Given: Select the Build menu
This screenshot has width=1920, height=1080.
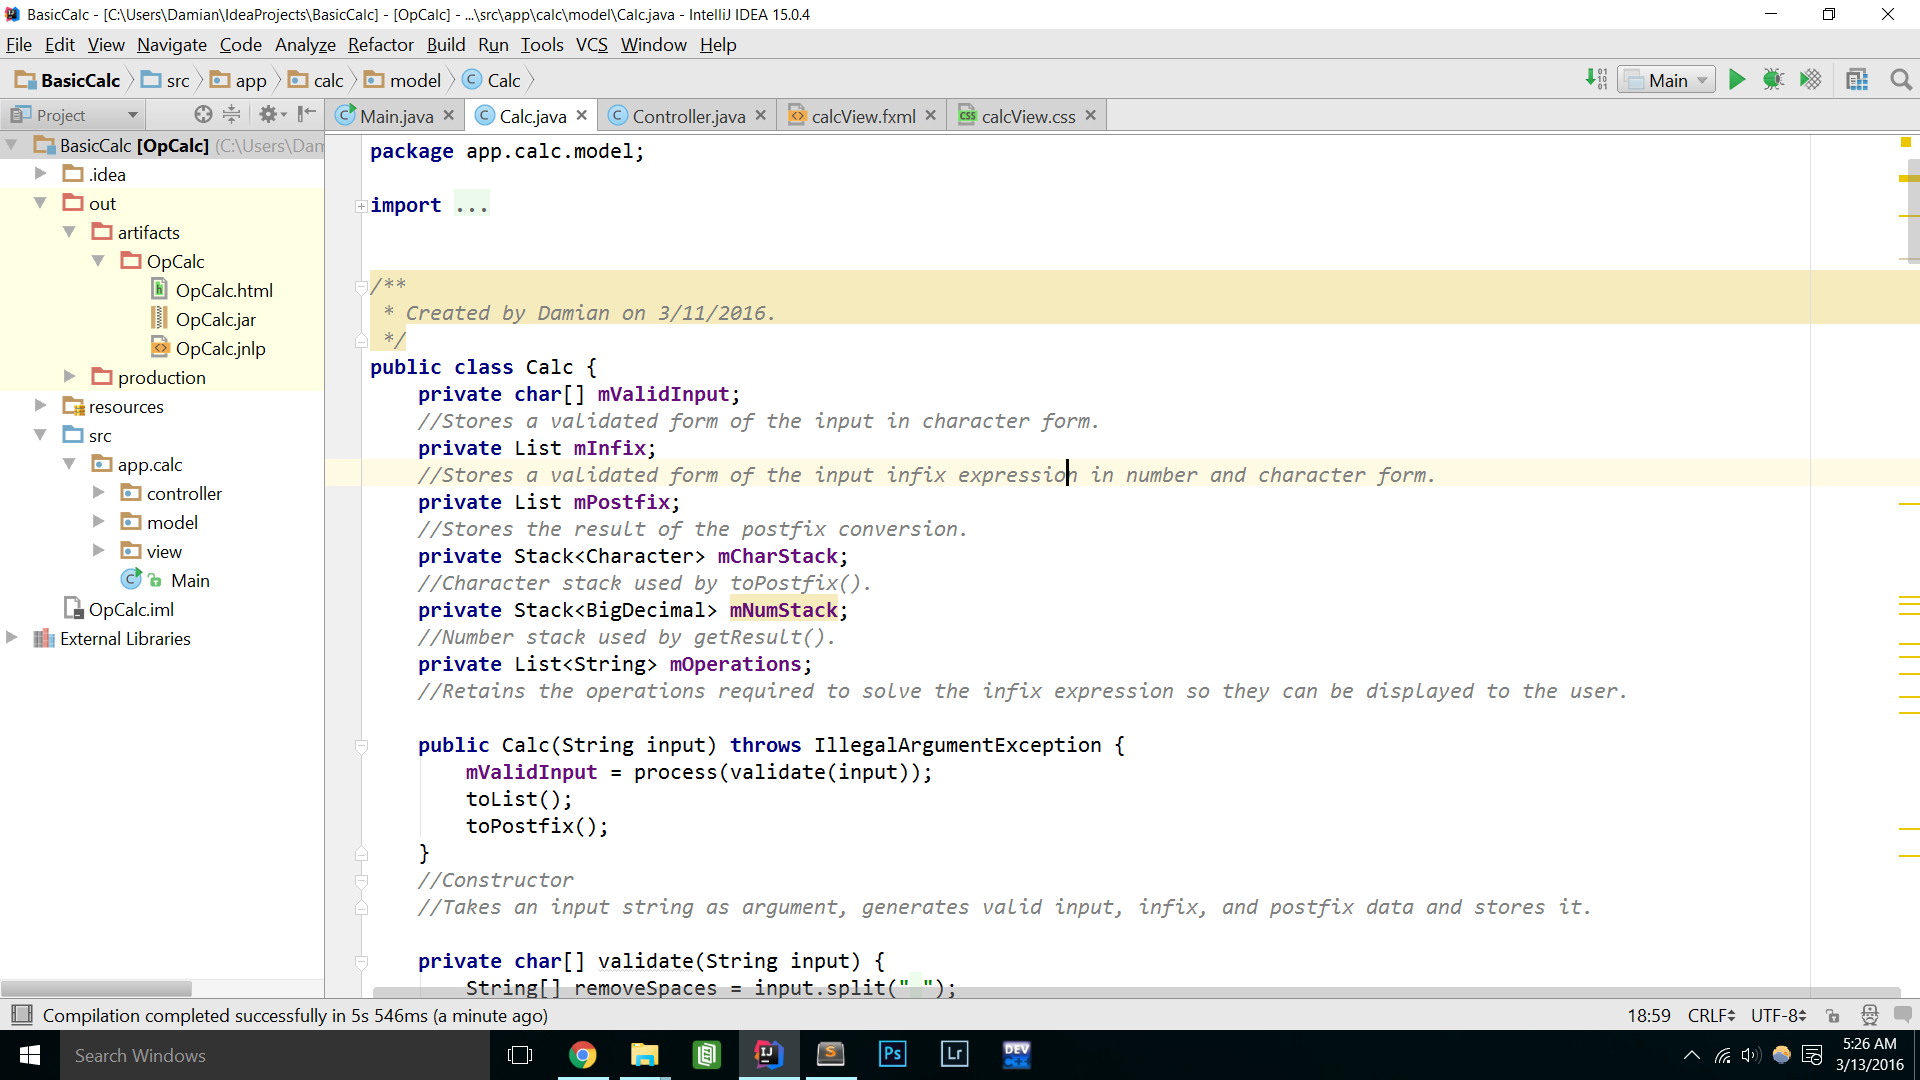Looking at the screenshot, I should coord(444,45).
